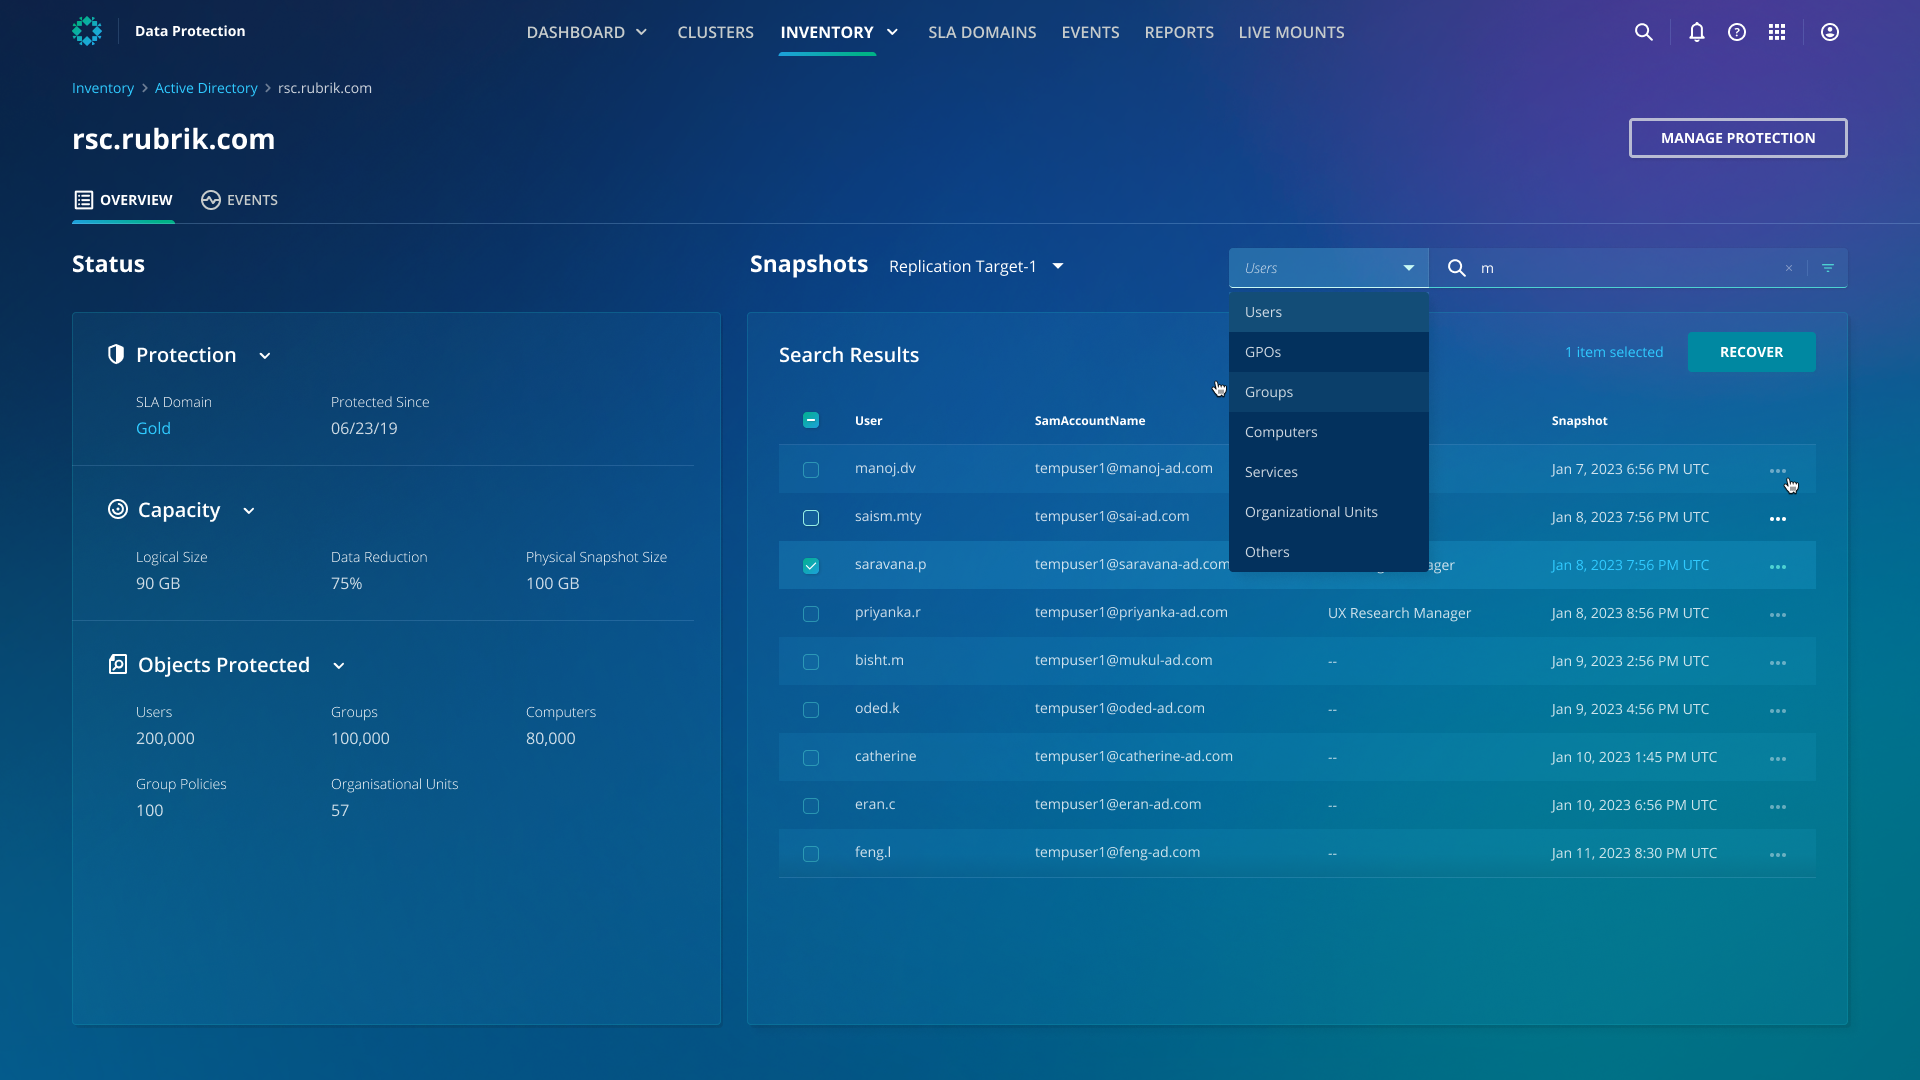Choose Users option in the dropdown list
This screenshot has height=1080, width=1920.
[1329, 312]
